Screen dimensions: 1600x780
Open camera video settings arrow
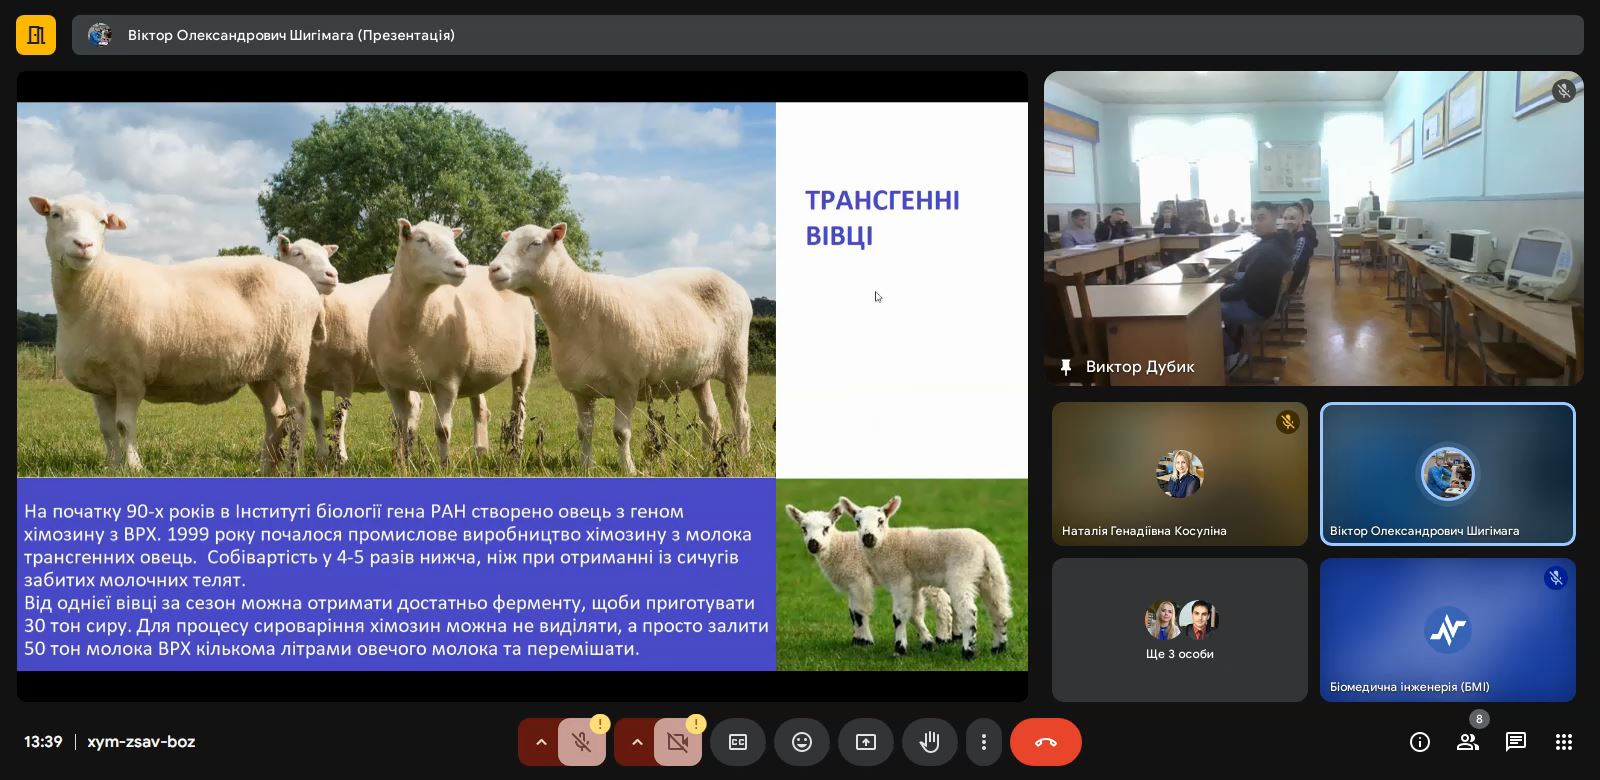636,742
